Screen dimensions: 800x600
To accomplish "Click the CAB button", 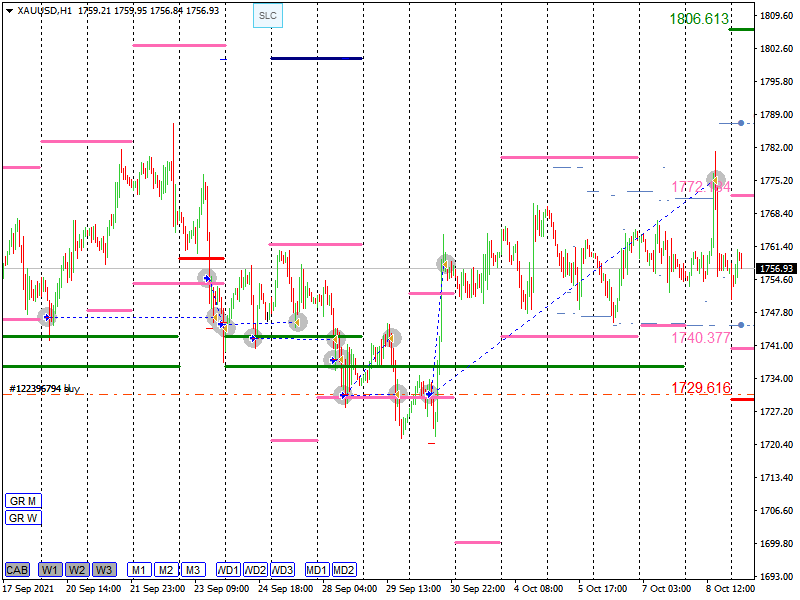I will [17, 569].
